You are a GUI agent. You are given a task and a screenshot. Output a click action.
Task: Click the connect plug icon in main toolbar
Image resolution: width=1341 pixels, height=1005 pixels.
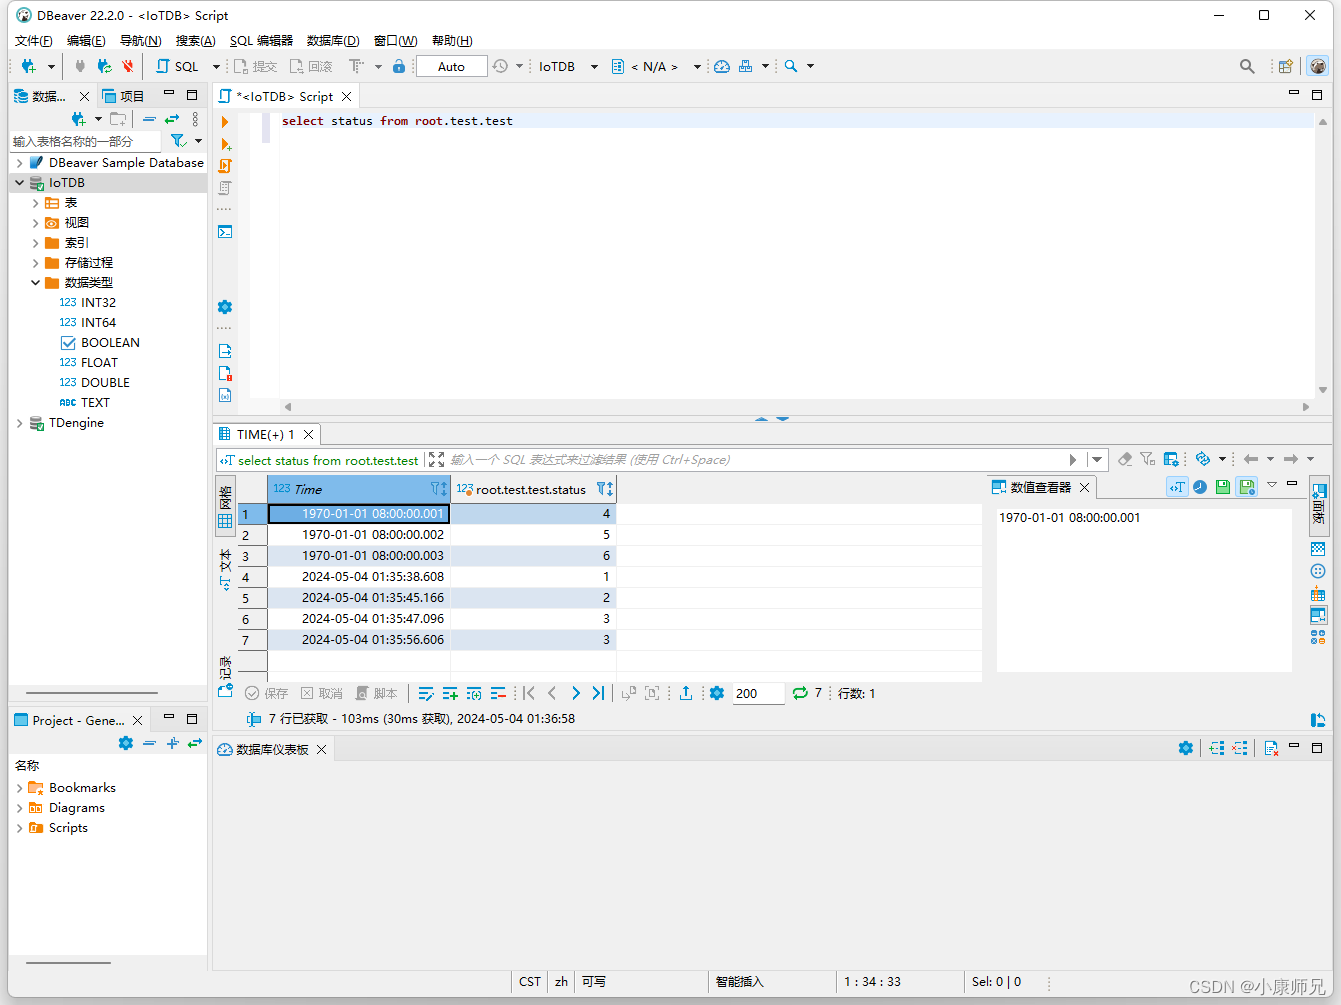point(80,66)
